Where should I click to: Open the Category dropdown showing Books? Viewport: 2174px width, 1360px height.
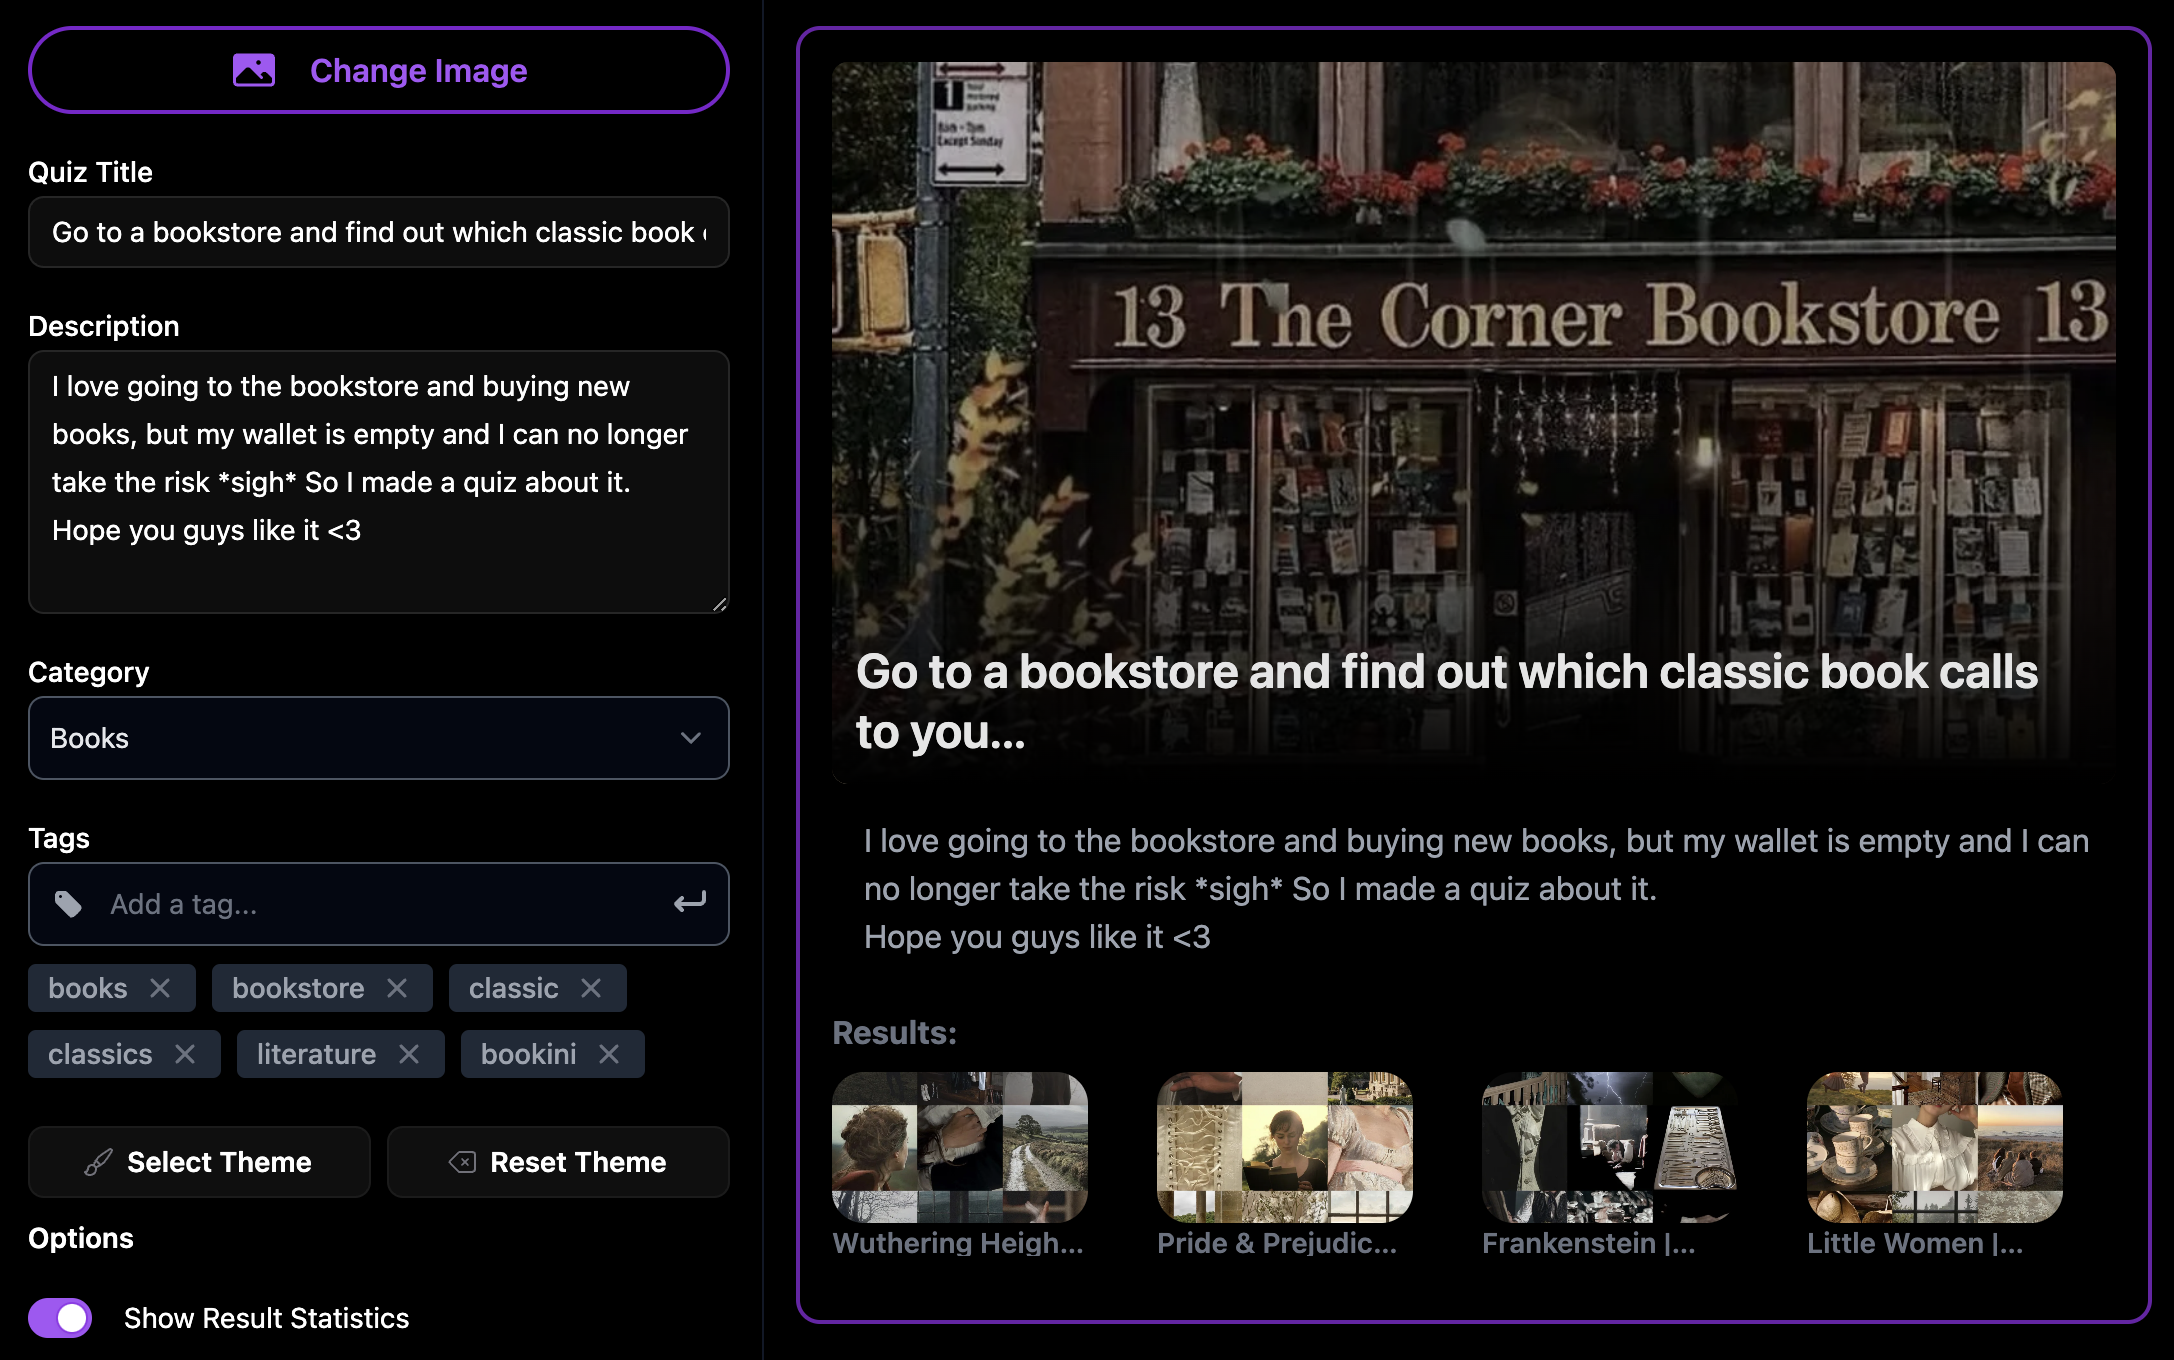point(378,738)
